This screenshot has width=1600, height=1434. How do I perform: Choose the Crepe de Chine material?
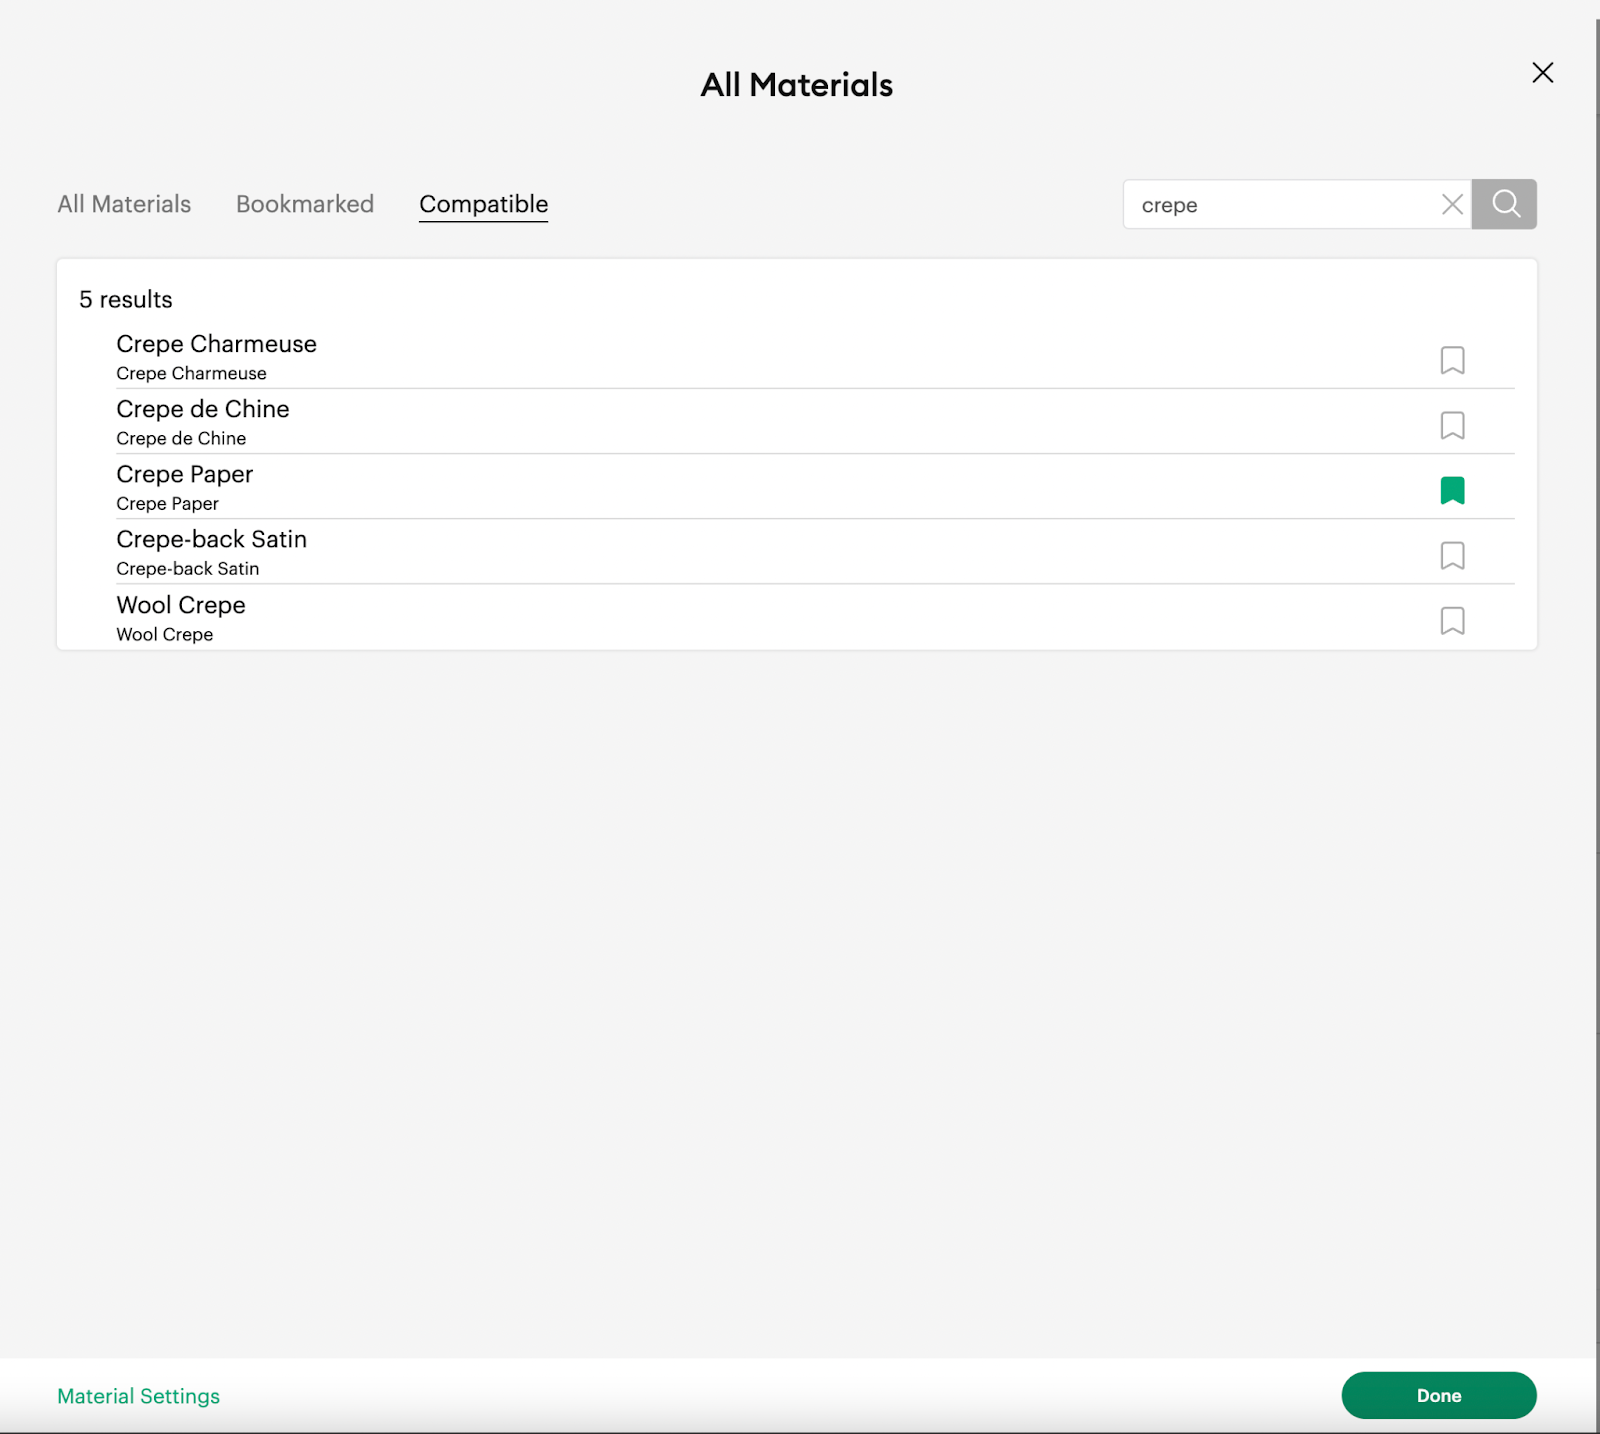(x=202, y=421)
